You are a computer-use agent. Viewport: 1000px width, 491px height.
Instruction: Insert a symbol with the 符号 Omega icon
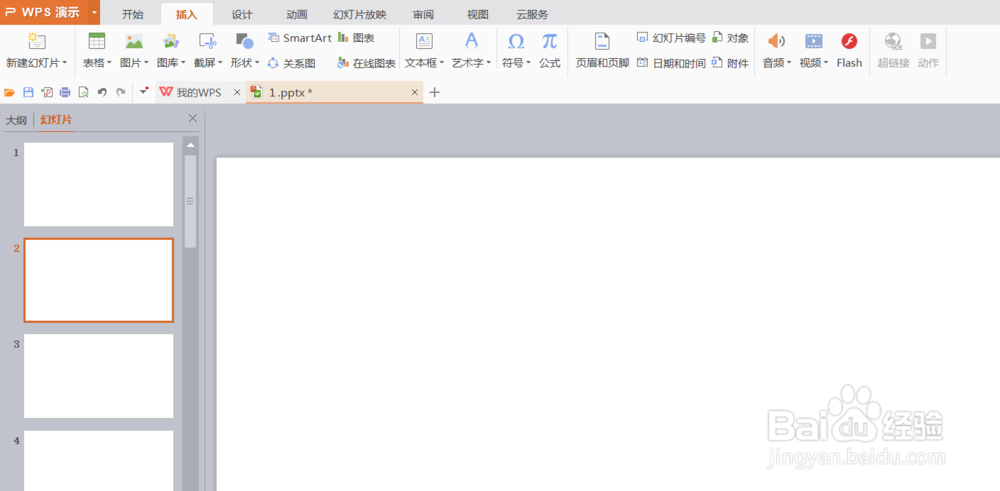click(x=516, y=41)
